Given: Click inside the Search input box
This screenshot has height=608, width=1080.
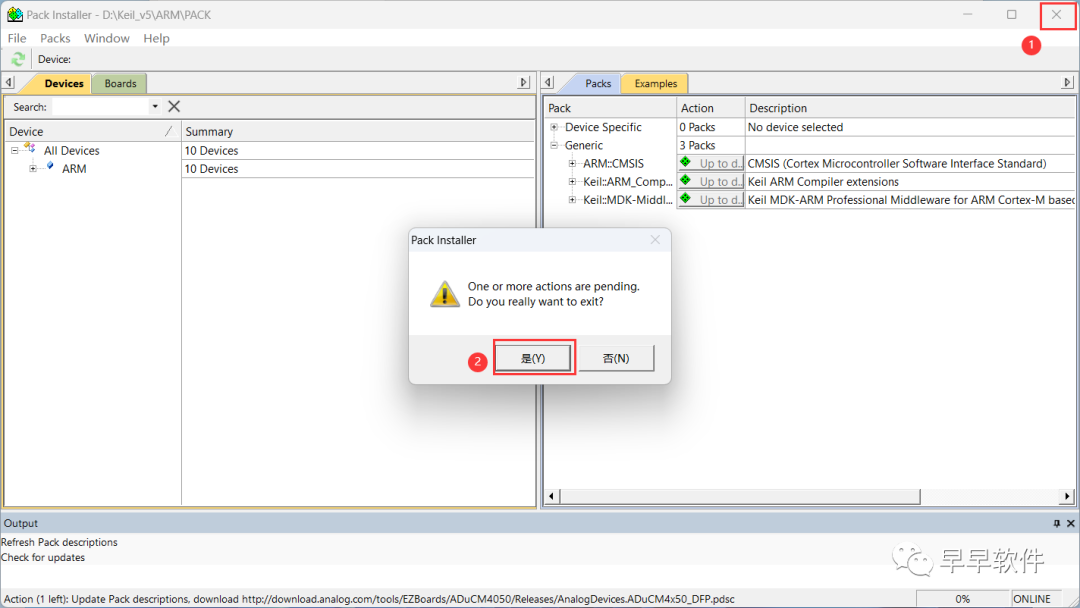Looking at the screenshot, I should (100, 106).
